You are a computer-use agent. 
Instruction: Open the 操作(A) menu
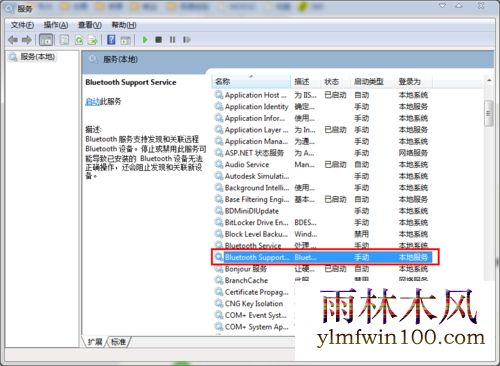[x=56, y=25]
